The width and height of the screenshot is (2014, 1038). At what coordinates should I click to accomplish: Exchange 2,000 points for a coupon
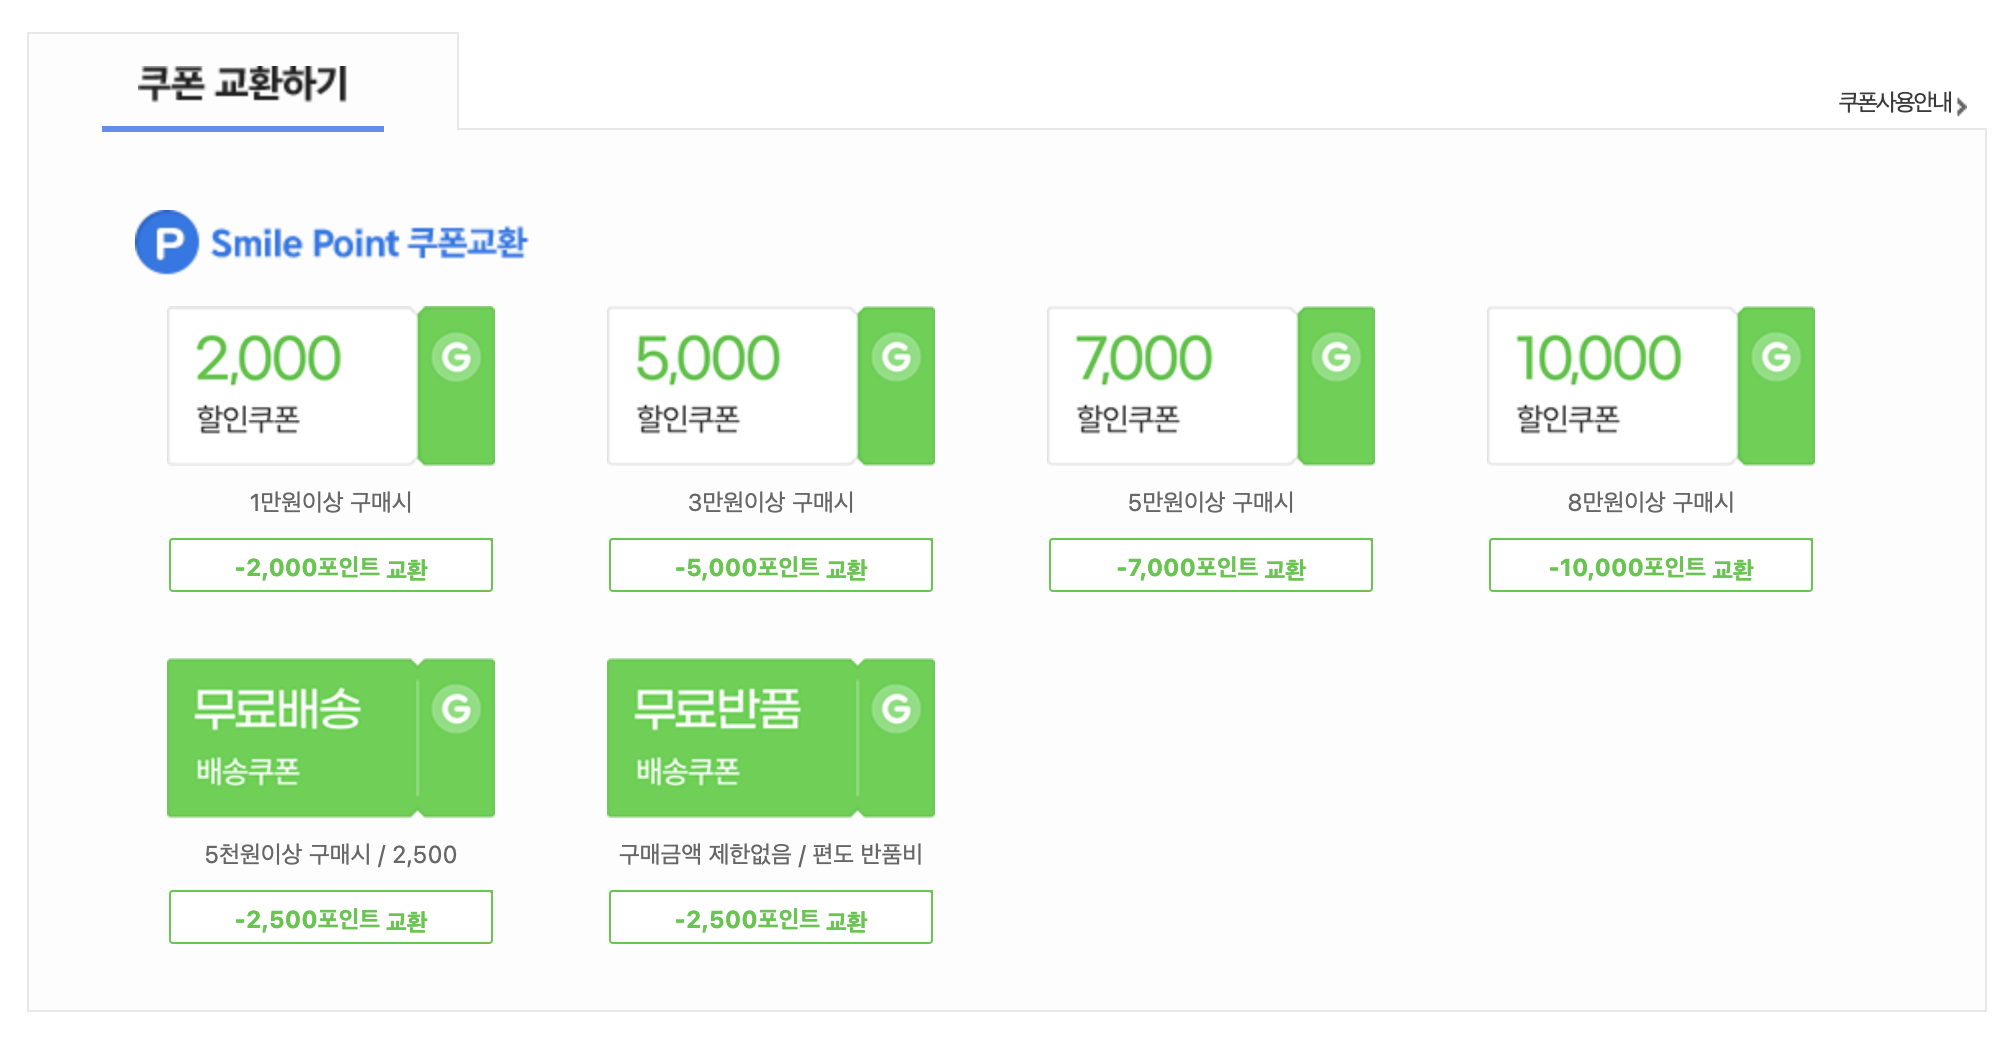331,565
